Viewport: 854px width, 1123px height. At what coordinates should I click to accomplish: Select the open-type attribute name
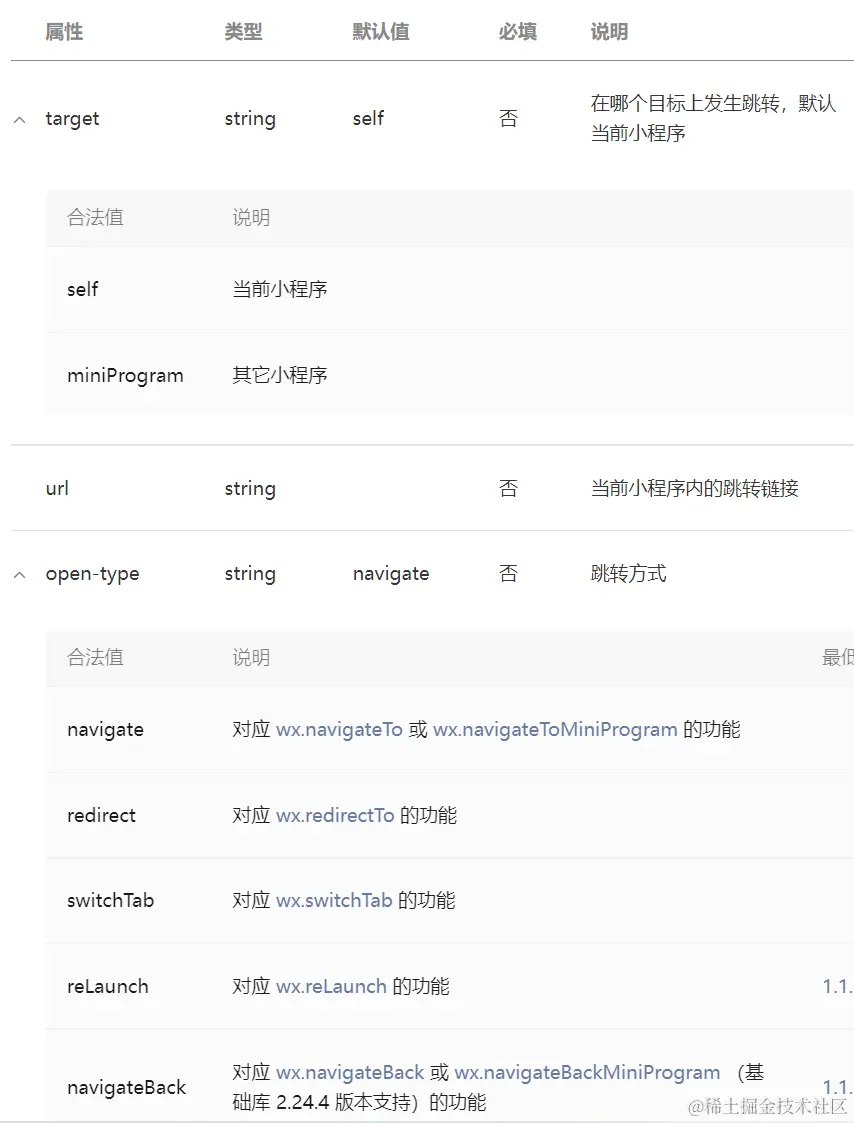92,574
